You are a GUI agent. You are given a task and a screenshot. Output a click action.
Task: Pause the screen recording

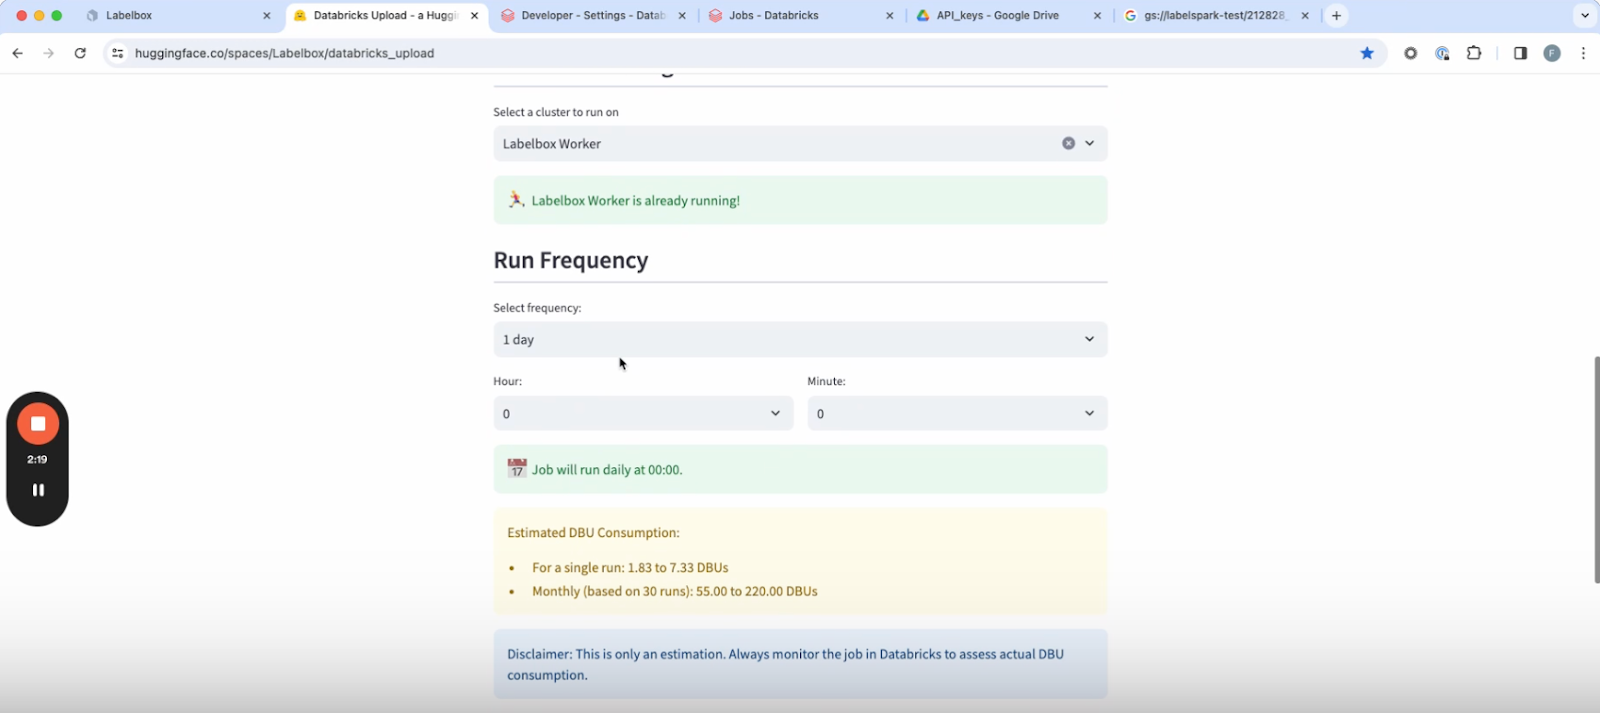click(38, 490)
